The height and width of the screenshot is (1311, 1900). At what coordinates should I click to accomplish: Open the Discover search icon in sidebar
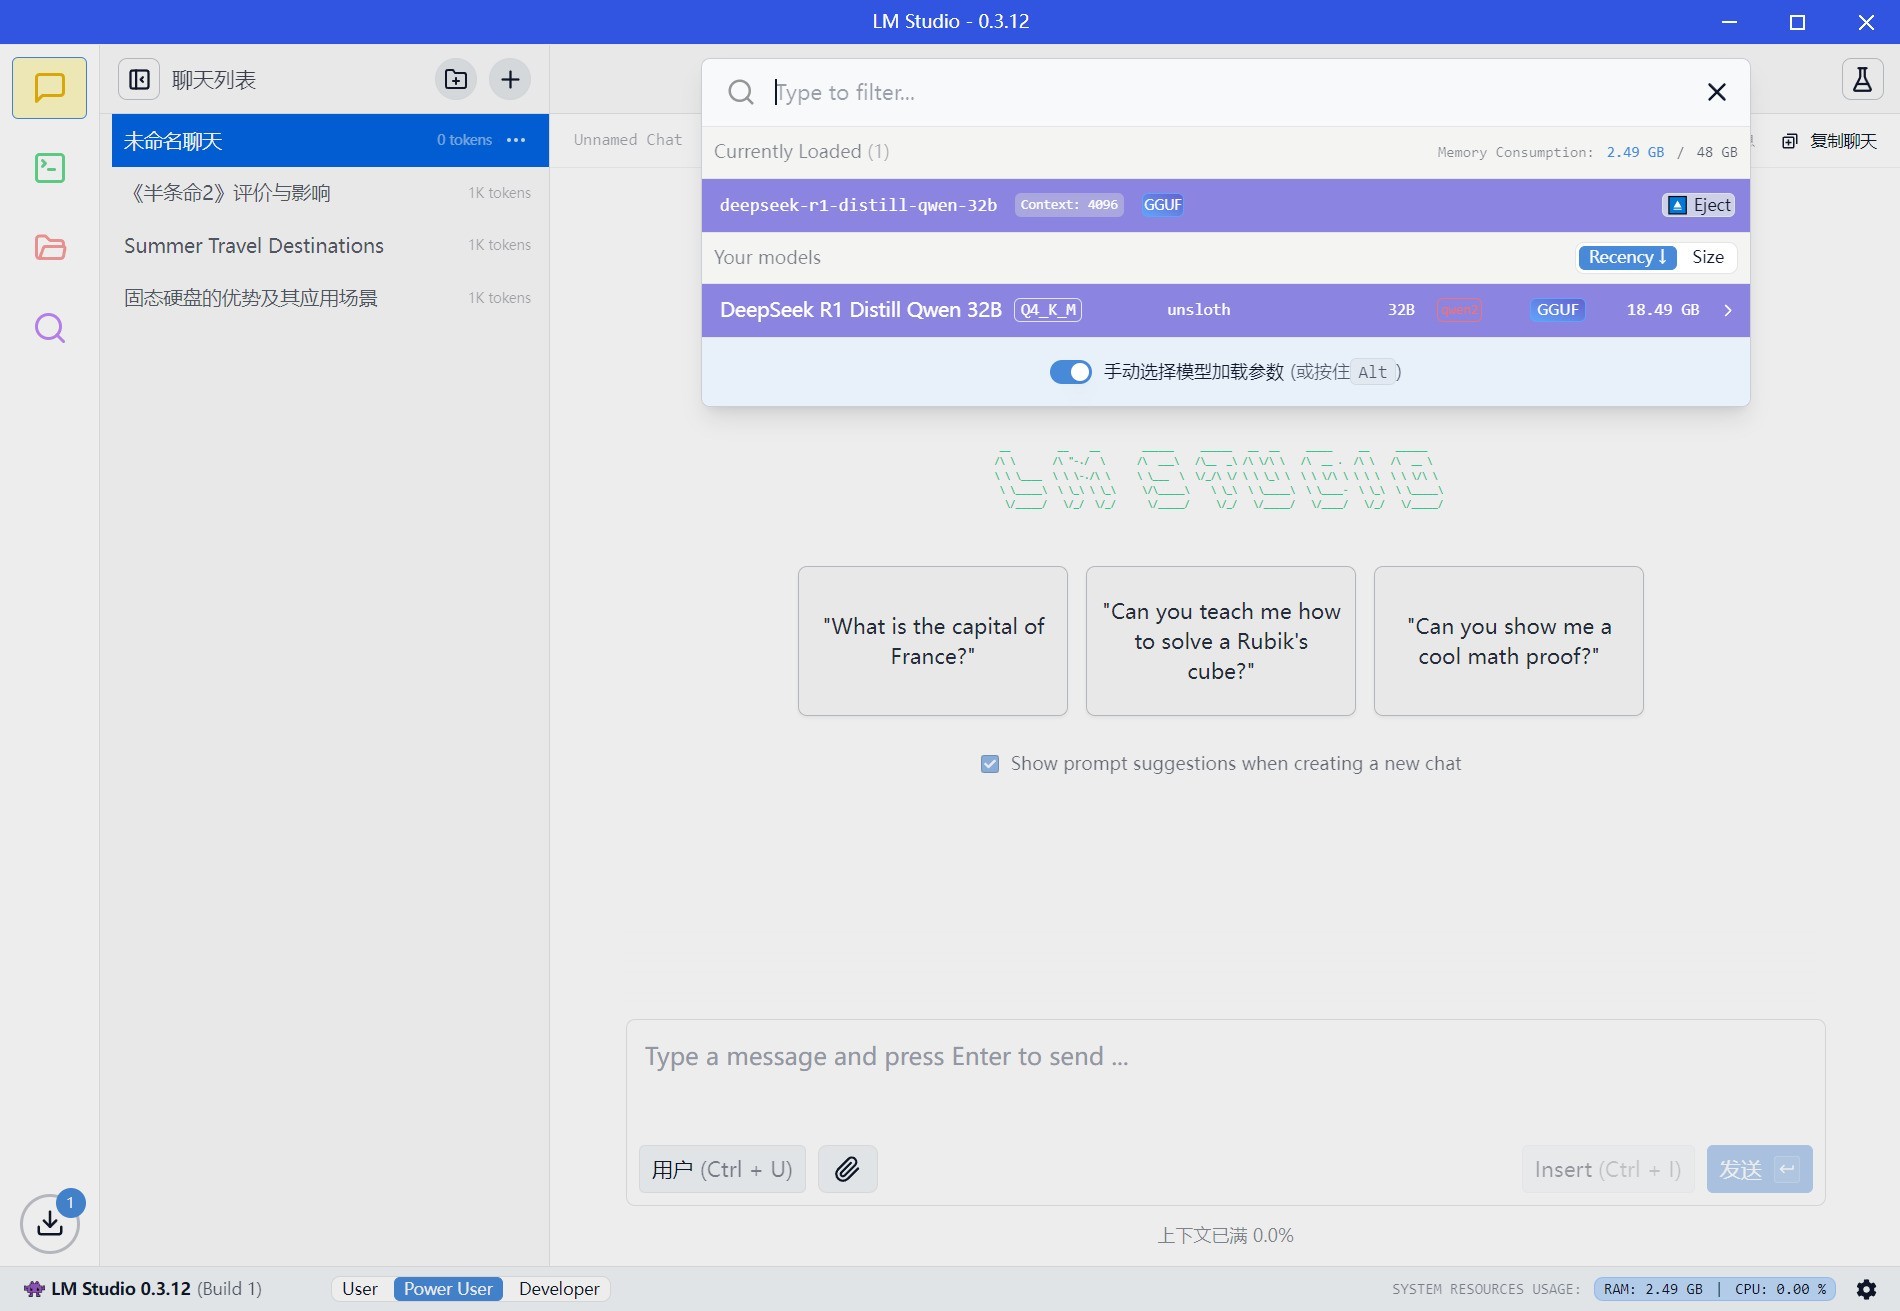click(x=49, y=328)
